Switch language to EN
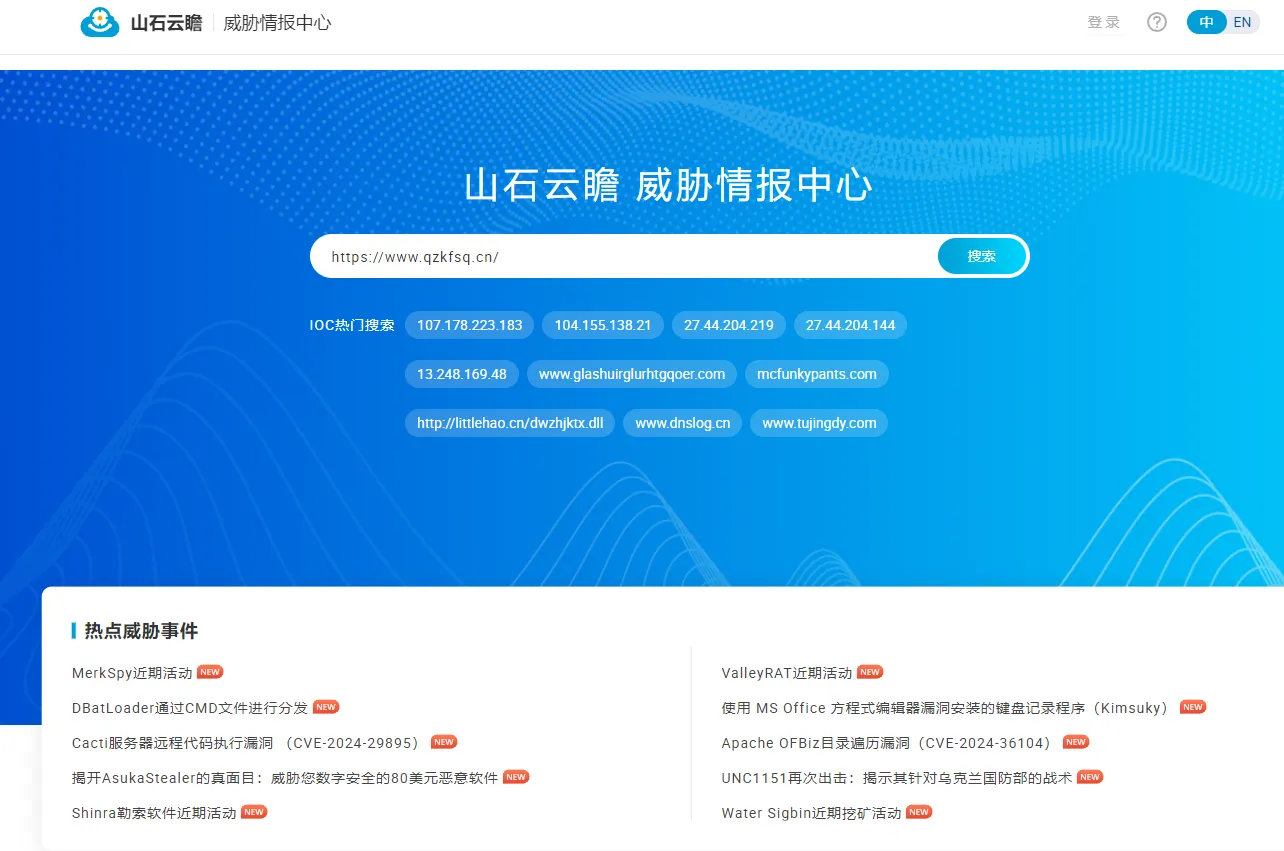Screen dimensions: 1284x851 click(x=1242, y=22)
